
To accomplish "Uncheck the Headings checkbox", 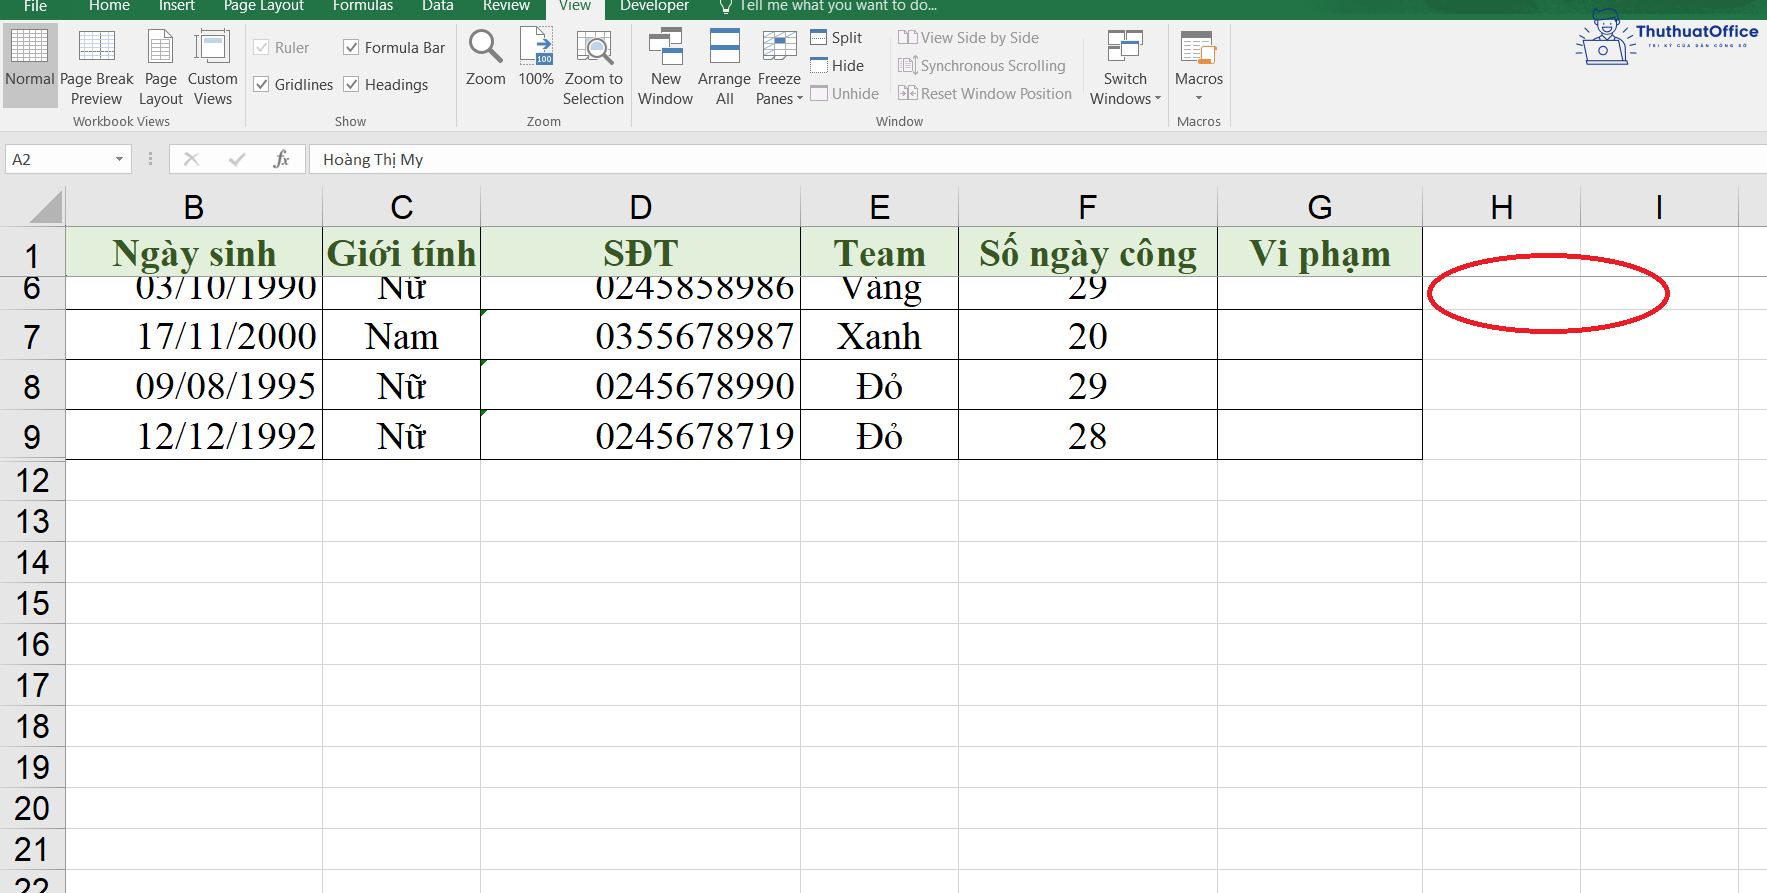I will click(351, 85).
